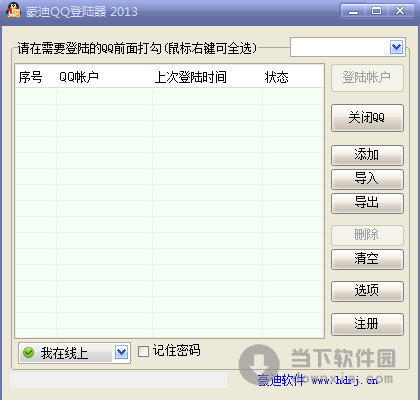
Task: Click the 导出 export button
Action: point(367,203)
